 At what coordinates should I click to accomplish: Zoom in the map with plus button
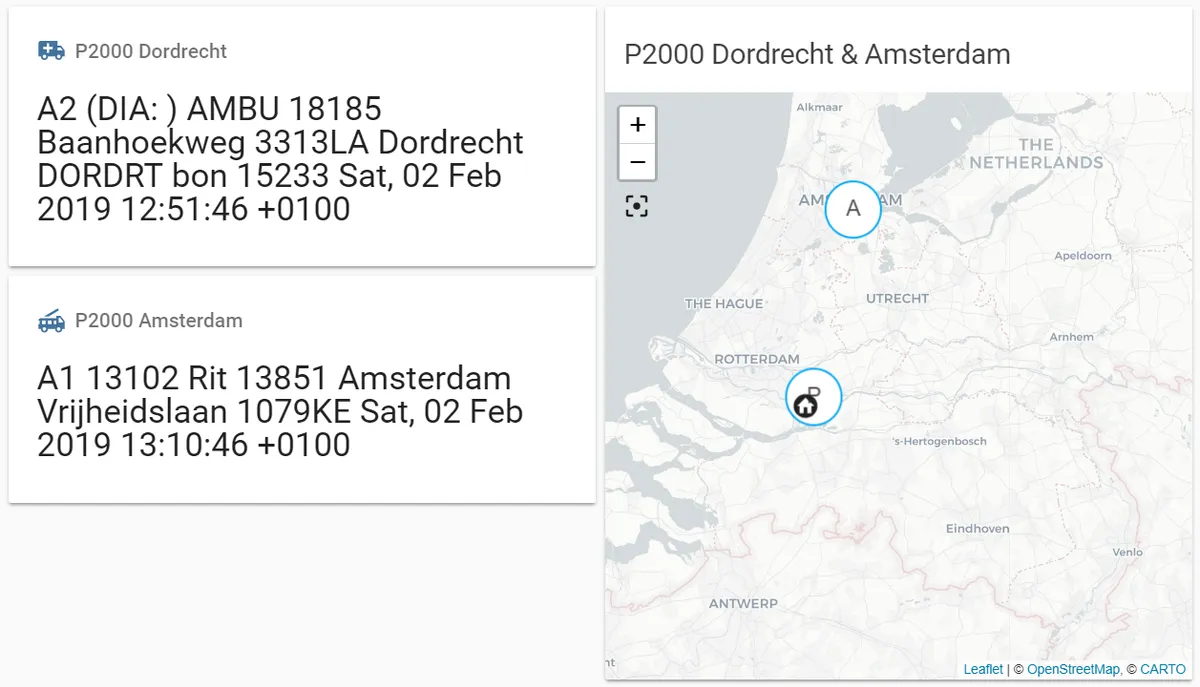pyautogui.click(x=637, y=125)
